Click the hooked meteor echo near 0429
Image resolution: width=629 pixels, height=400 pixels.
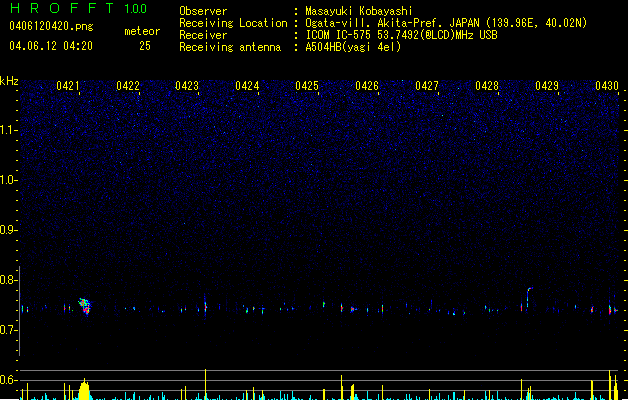pyautogui.click(x=529, y=297)
